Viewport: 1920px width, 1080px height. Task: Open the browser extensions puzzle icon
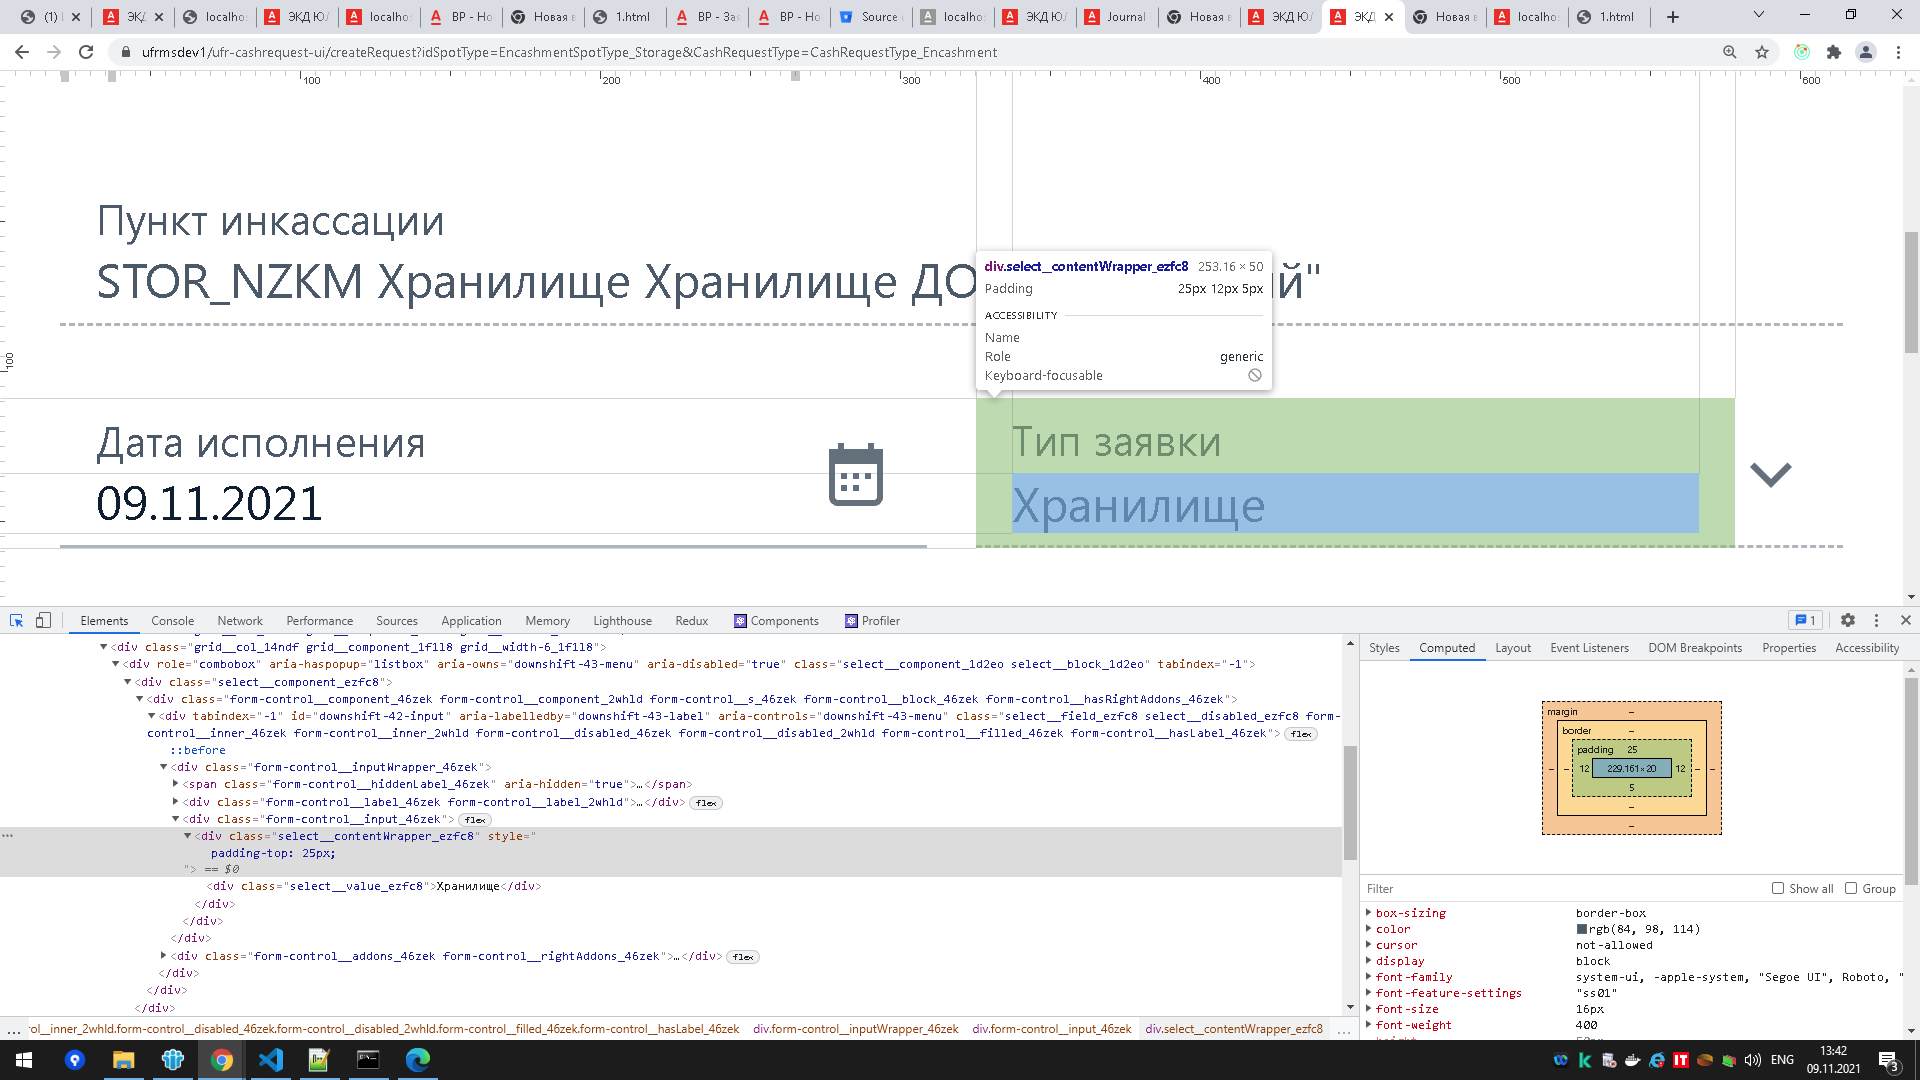1834,52
